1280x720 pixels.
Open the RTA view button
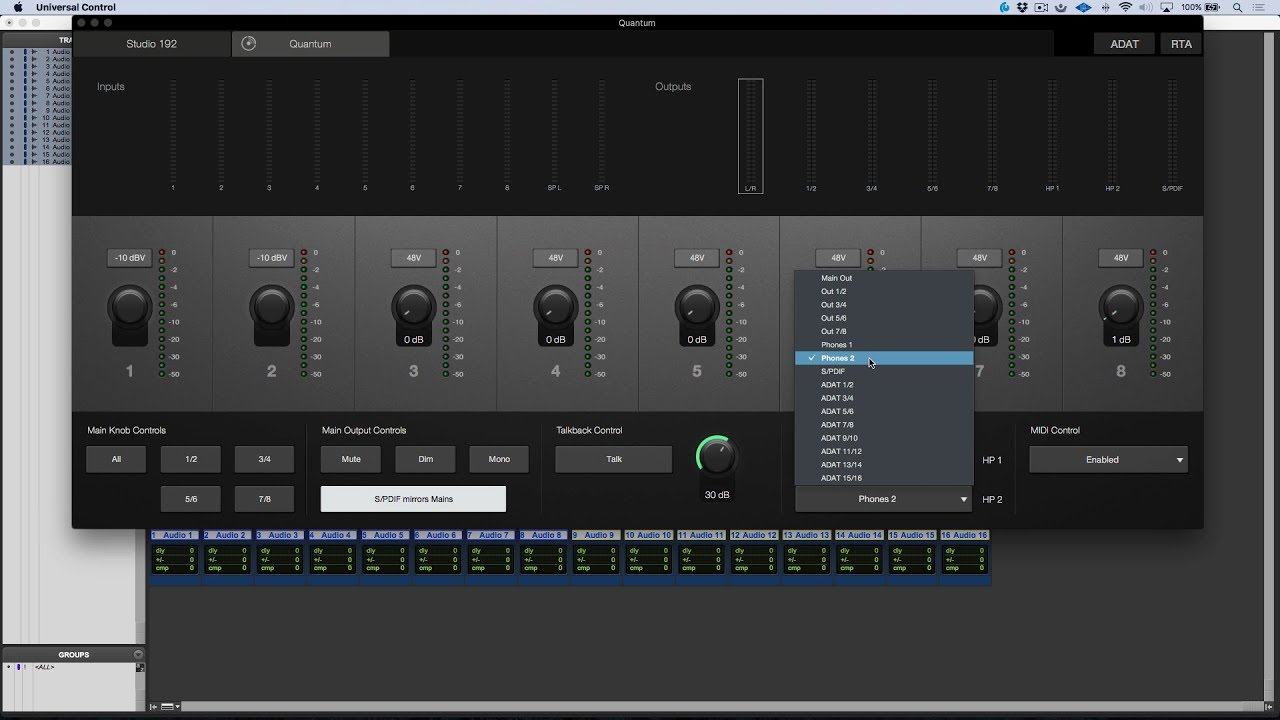(1181, 44)
